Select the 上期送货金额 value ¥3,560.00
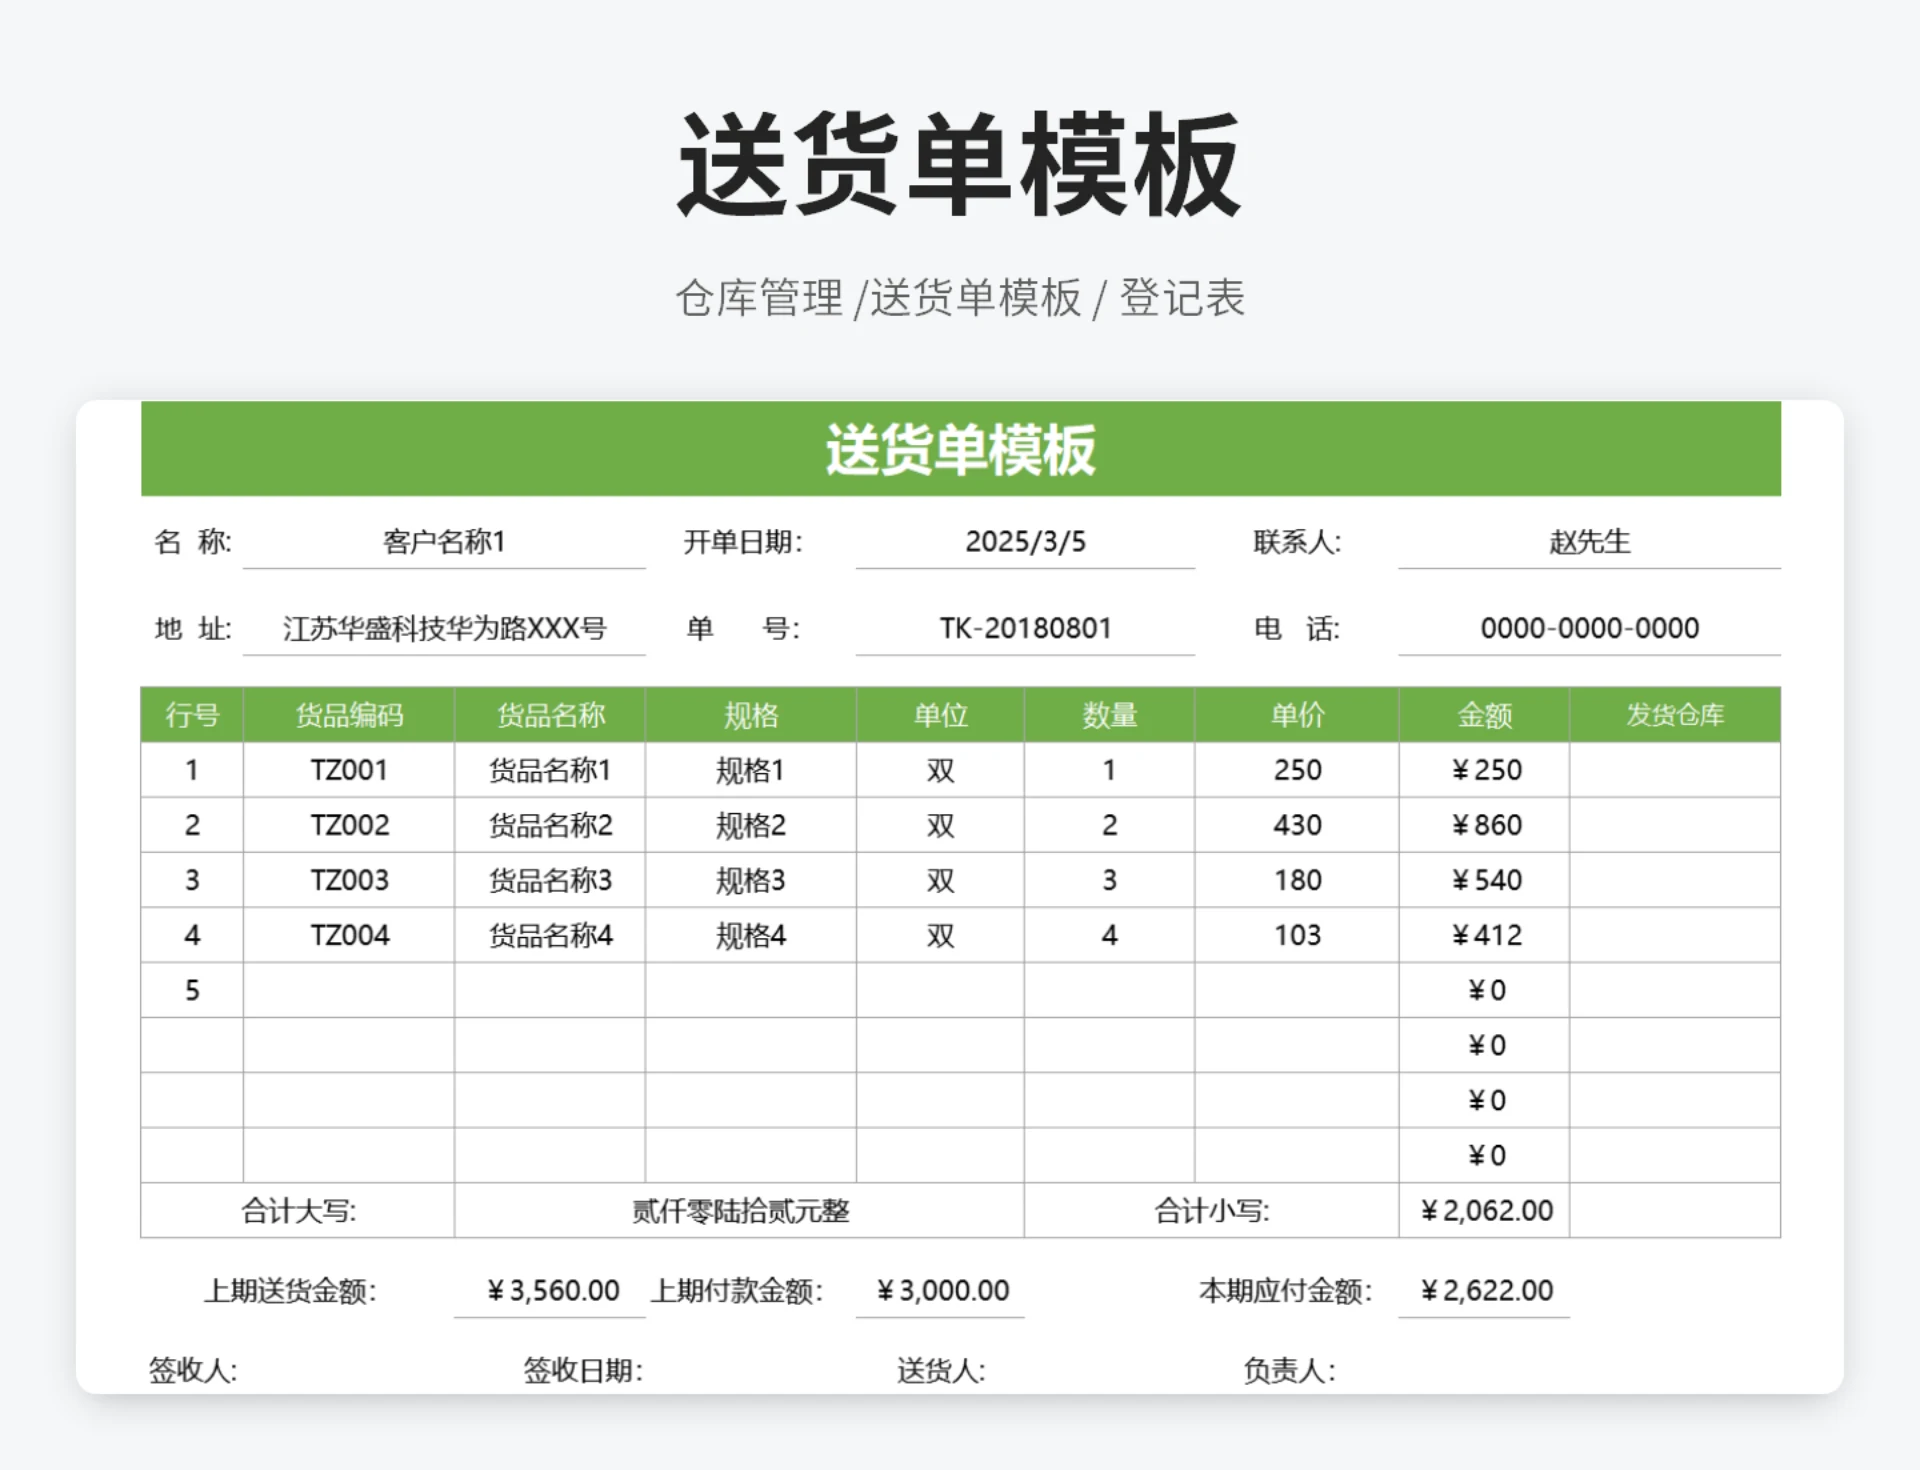1920x1470 pixels. (x=551, y=1290)
